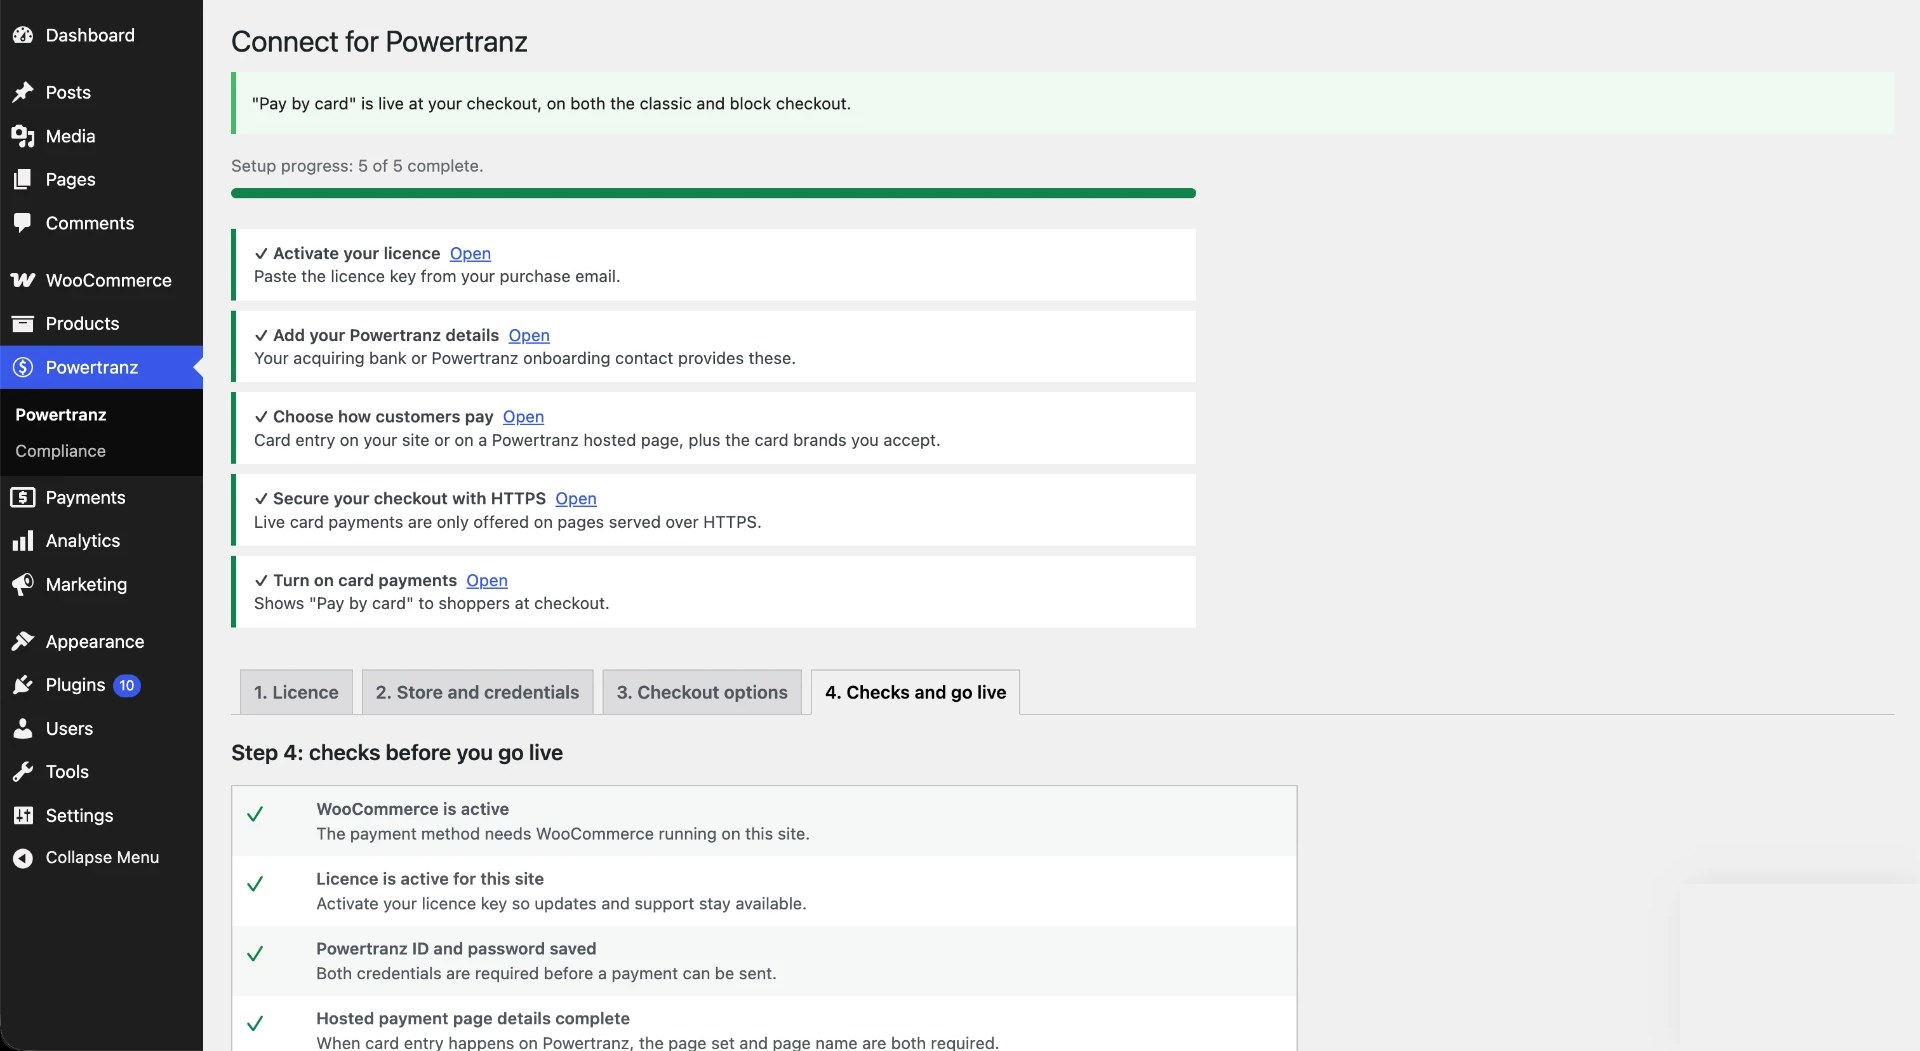Image resolution: width=1920 pixels, height=1051 pixels.
Task: Go to WooCommerce in the sidebar
Action: pos(101,280)
